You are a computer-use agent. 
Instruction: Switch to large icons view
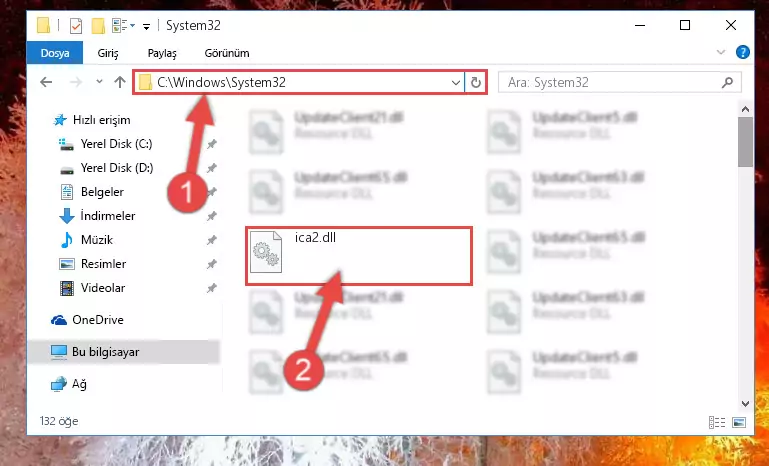(739, 422)
